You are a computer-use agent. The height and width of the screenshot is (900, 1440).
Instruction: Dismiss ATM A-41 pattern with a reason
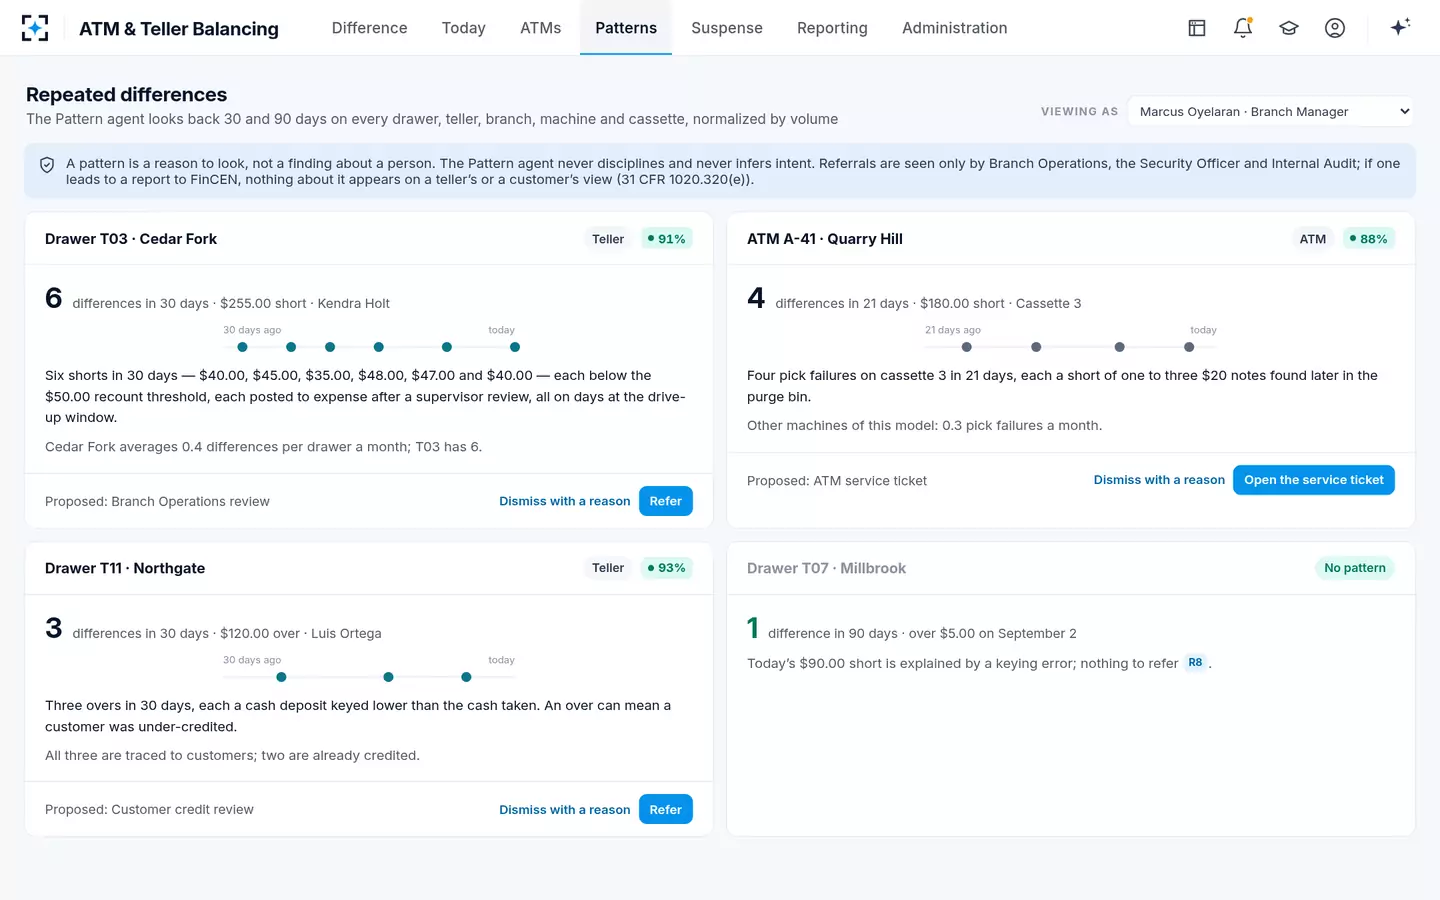(1159, 480)
